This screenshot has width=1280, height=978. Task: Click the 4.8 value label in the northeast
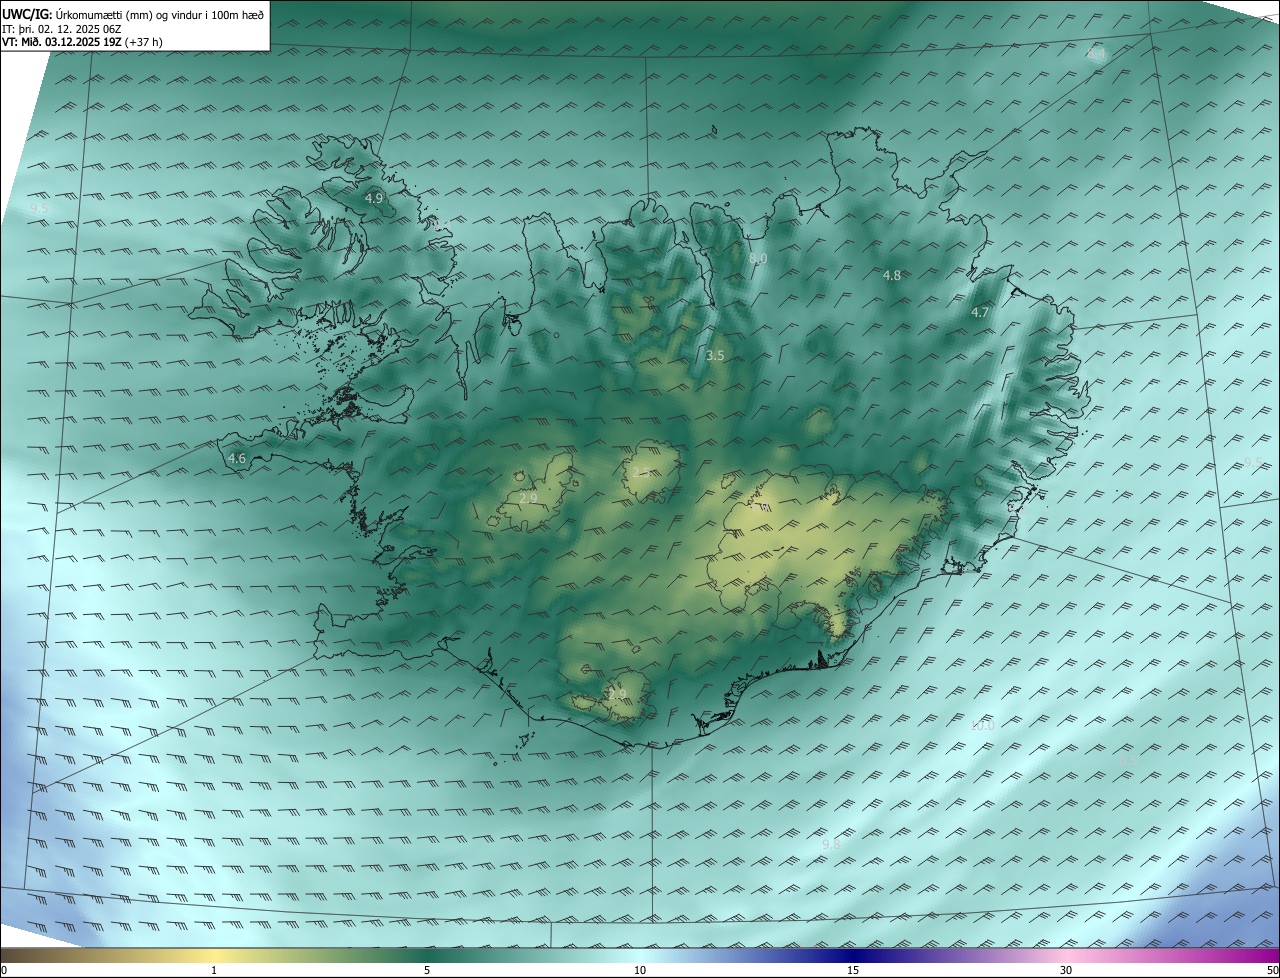click(892, 275)
